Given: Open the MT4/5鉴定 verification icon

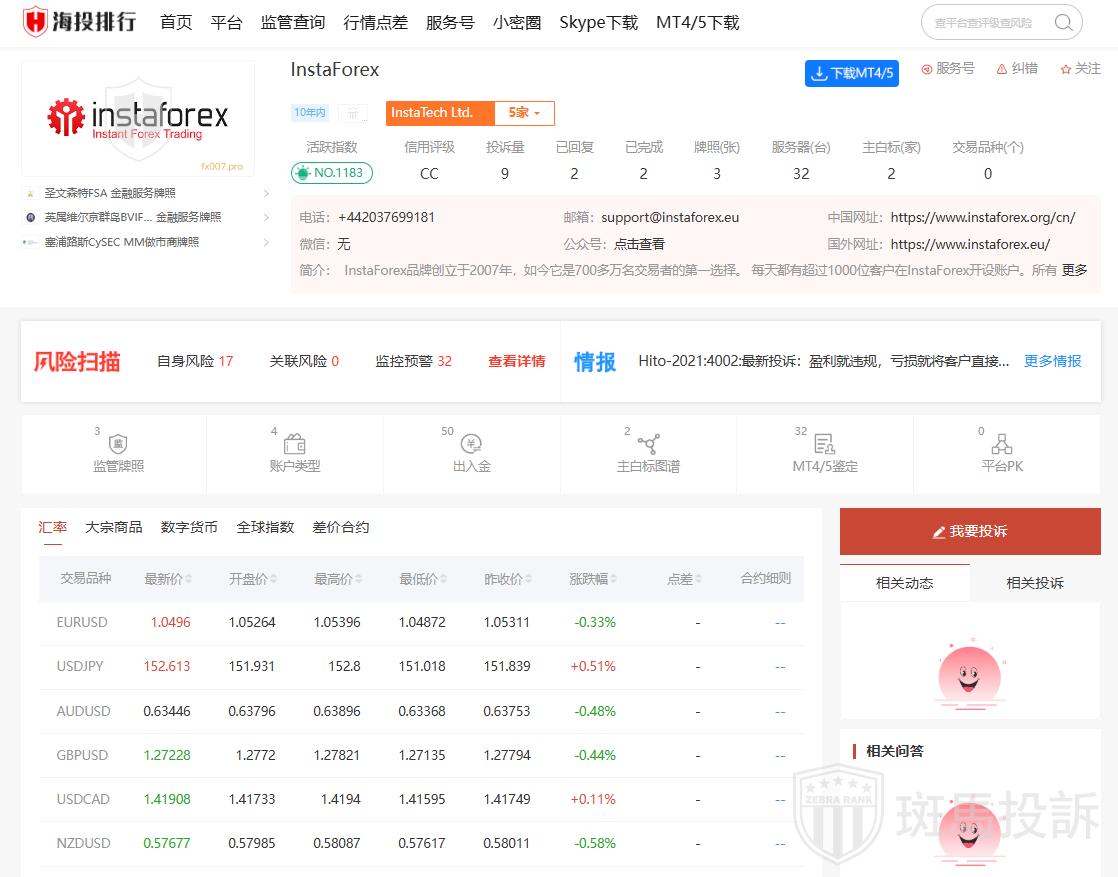Looking at the screenshot, I should pos(824,444).
